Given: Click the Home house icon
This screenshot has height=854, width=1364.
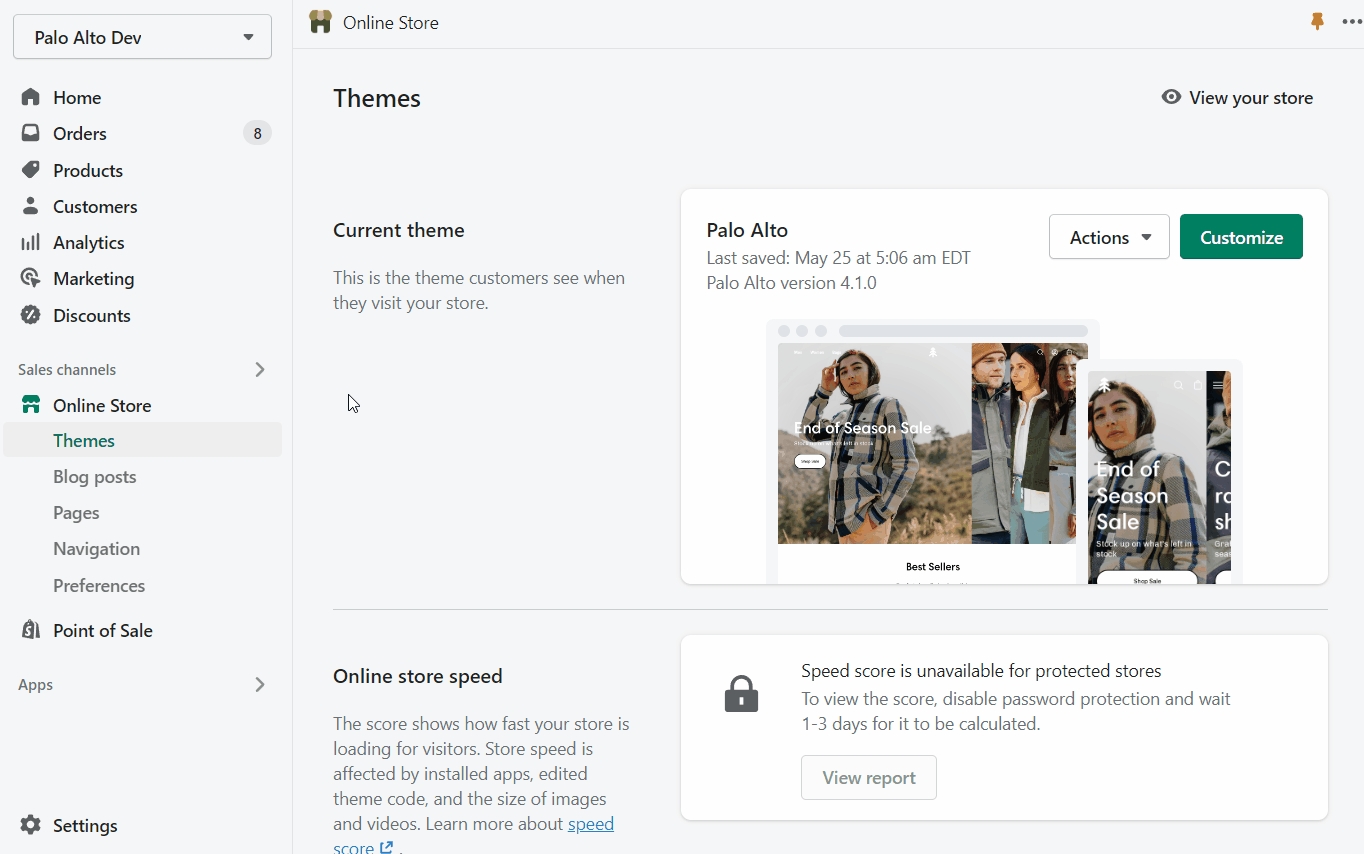Looking at the screenshot, I should [x=31, y=97].
